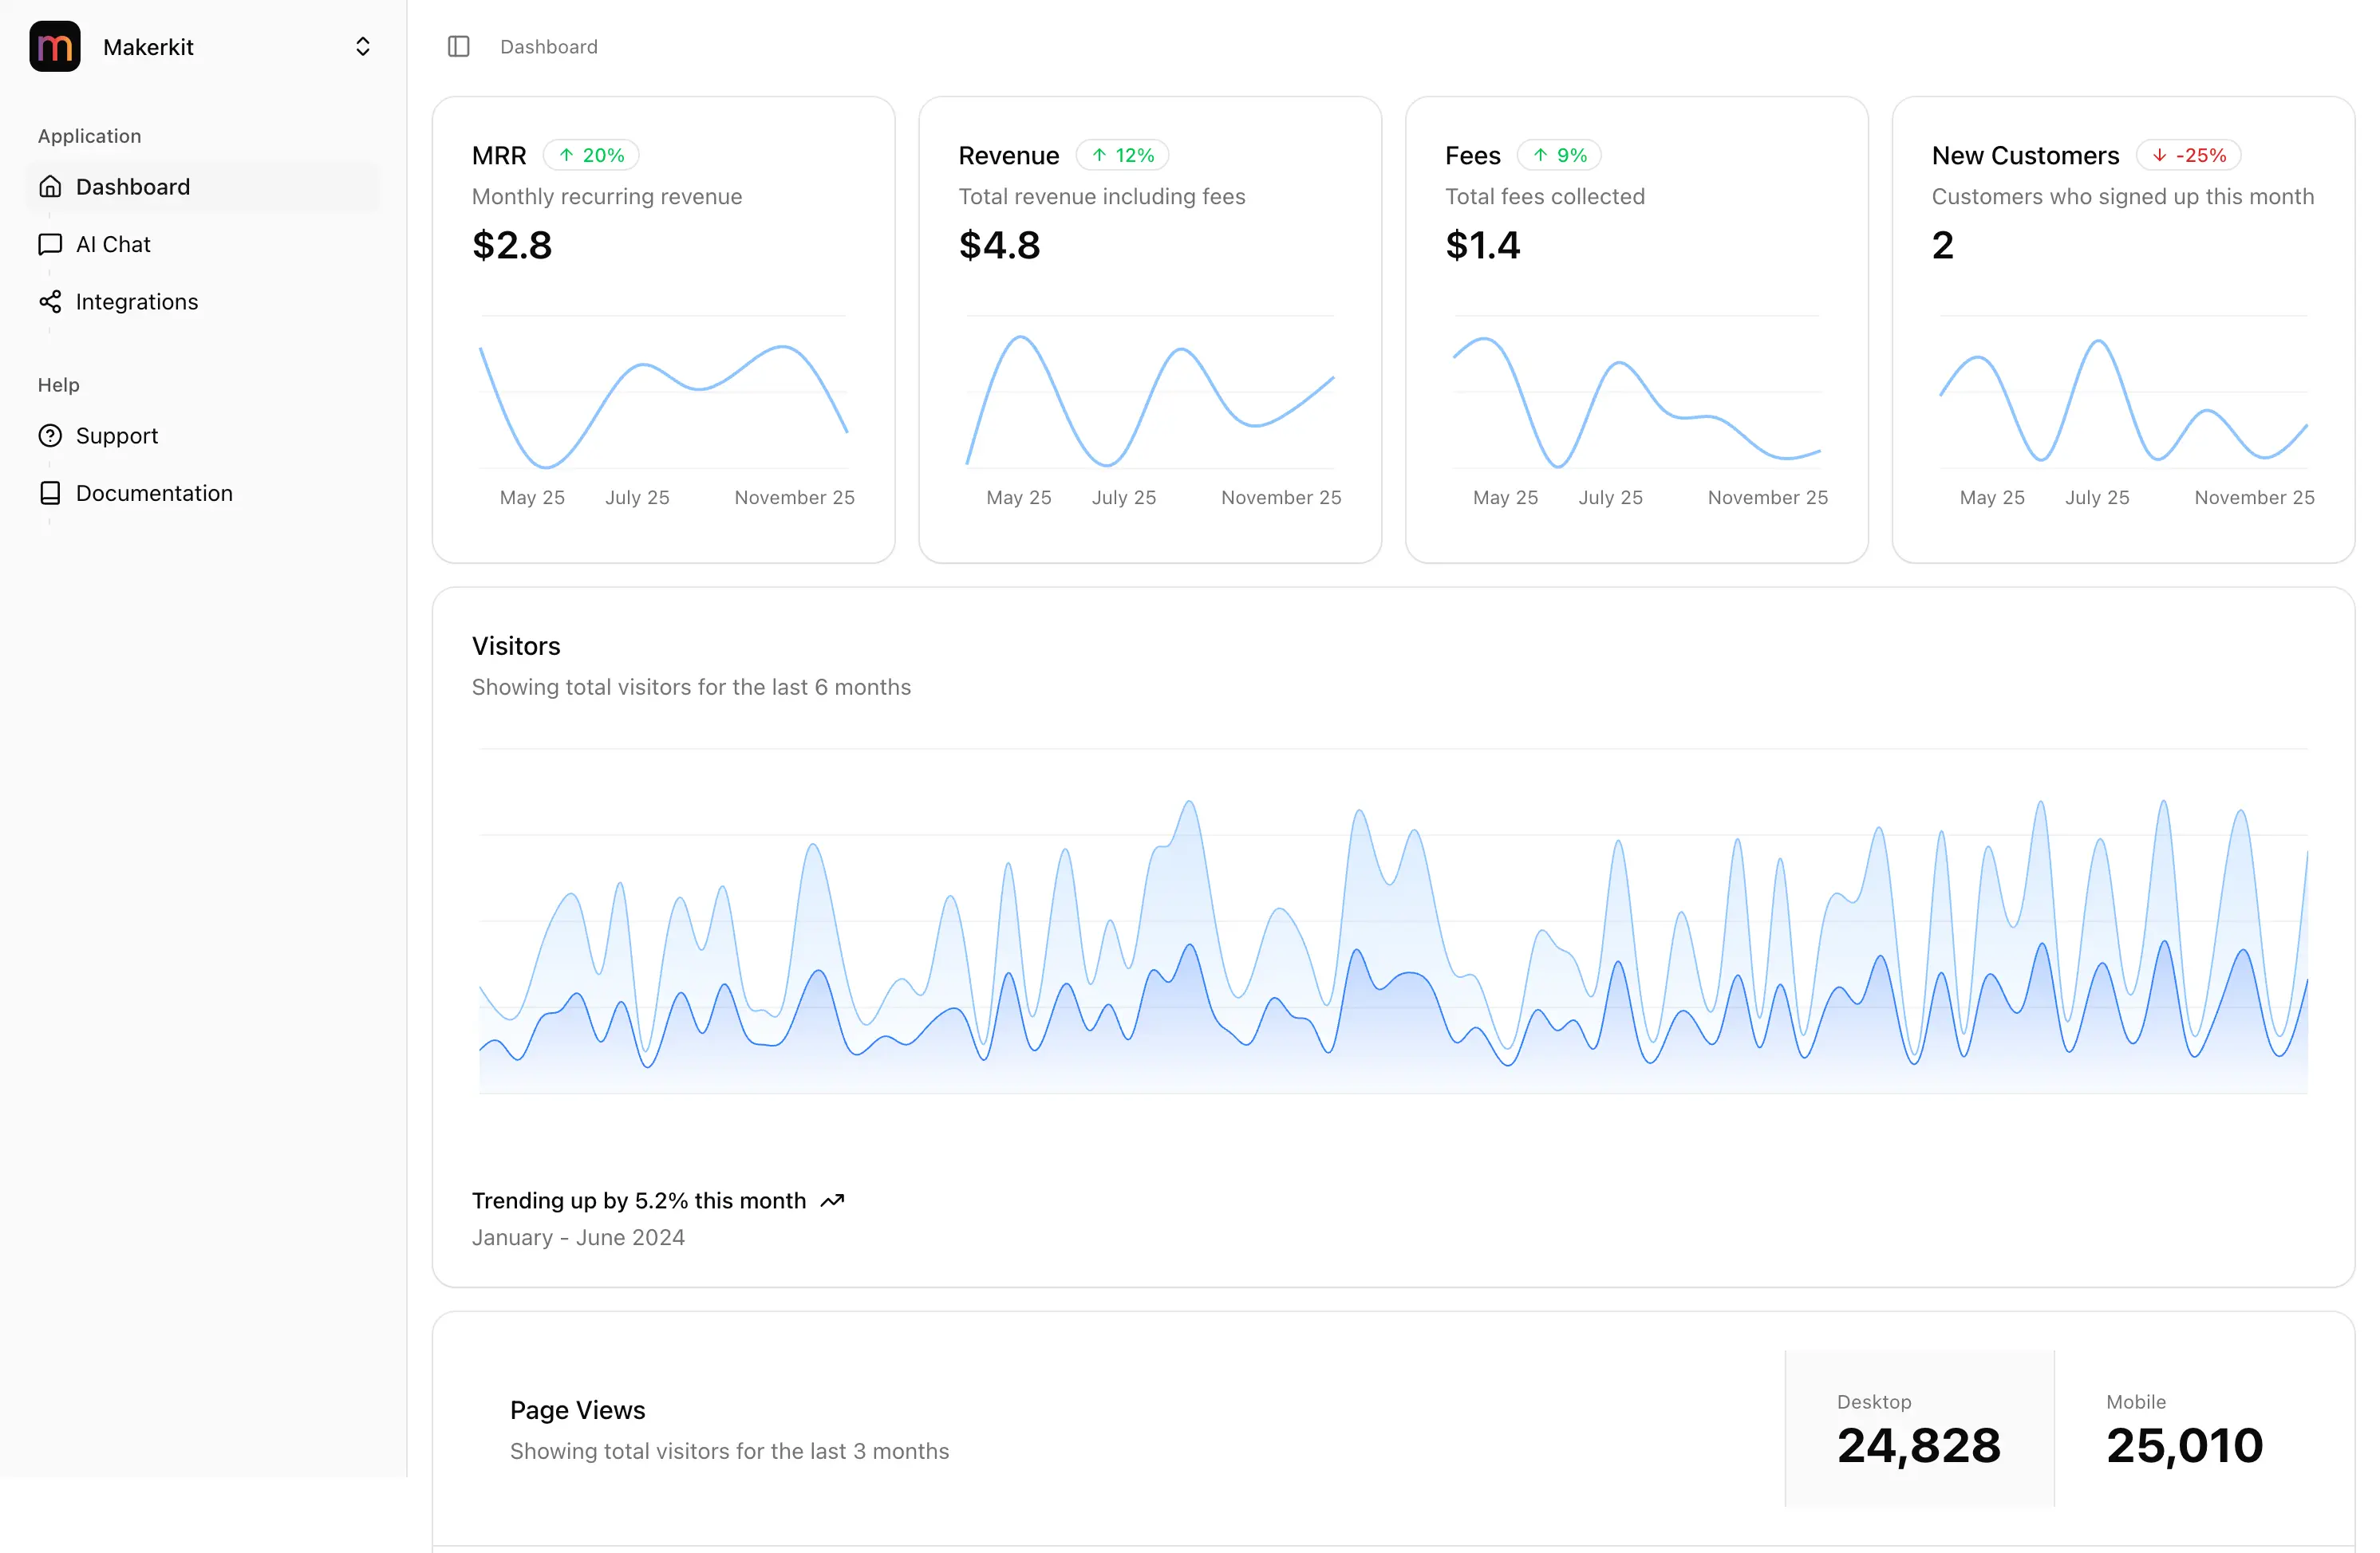Click the New Customers -25% badge
2380x1553 pixels.
point(2188,156)
